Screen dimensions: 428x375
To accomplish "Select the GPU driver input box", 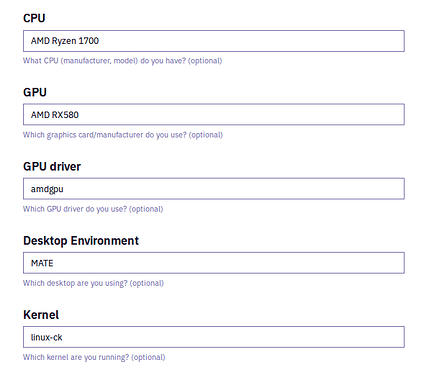I will (x=214, y=189).
